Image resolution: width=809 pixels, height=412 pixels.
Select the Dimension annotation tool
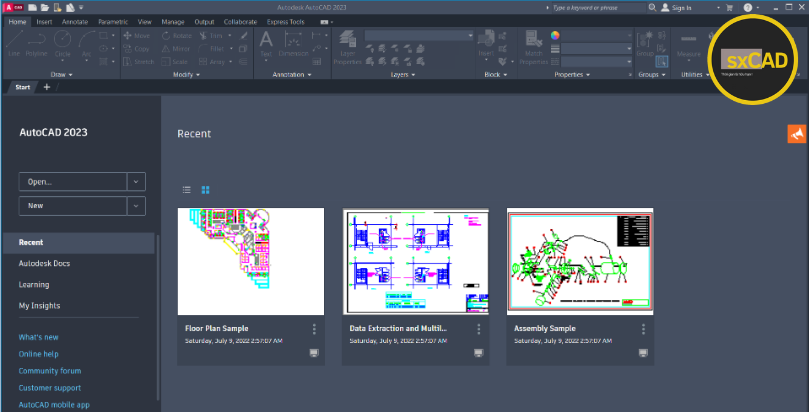[293, 43]
